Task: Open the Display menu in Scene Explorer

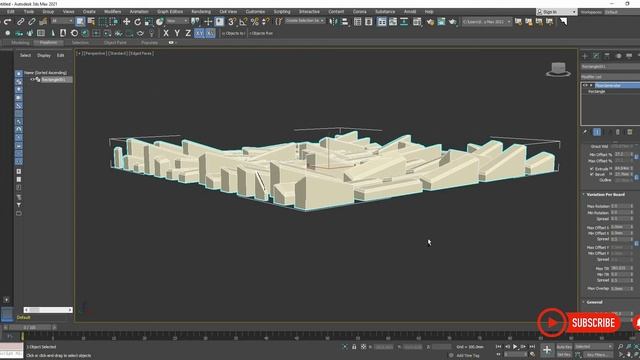Action: (x=44, y=55)
